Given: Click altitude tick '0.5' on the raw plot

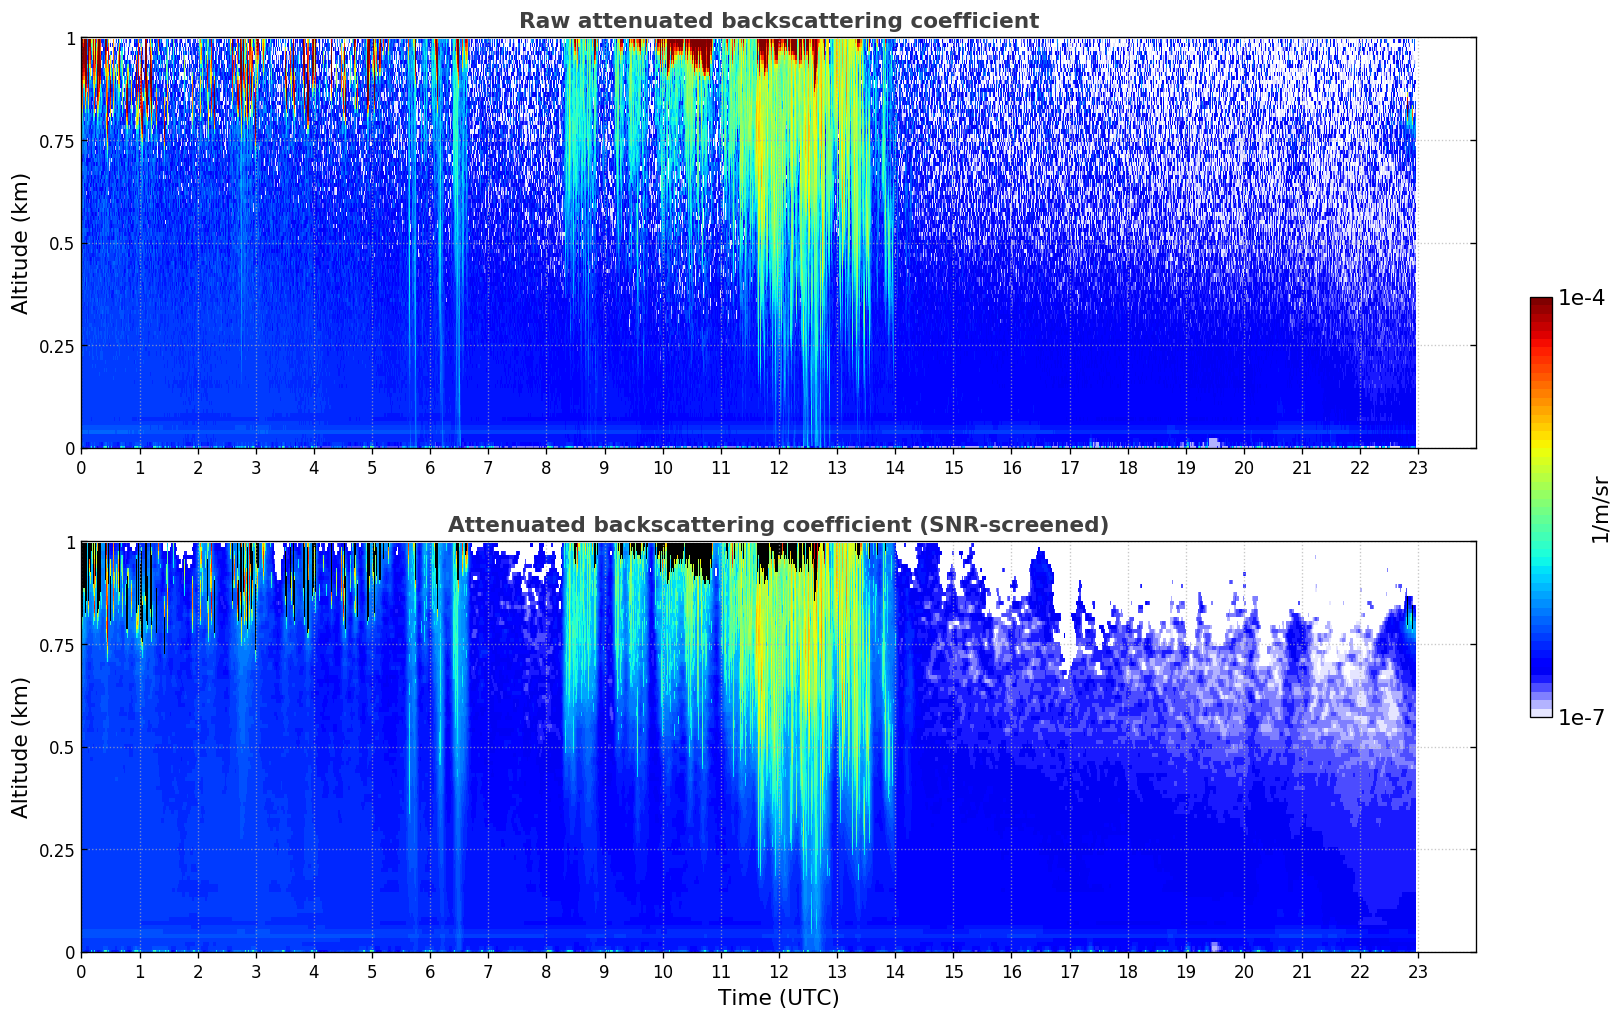Looking at the screenshot, I should pyautogui.click(x=60, y=243).
